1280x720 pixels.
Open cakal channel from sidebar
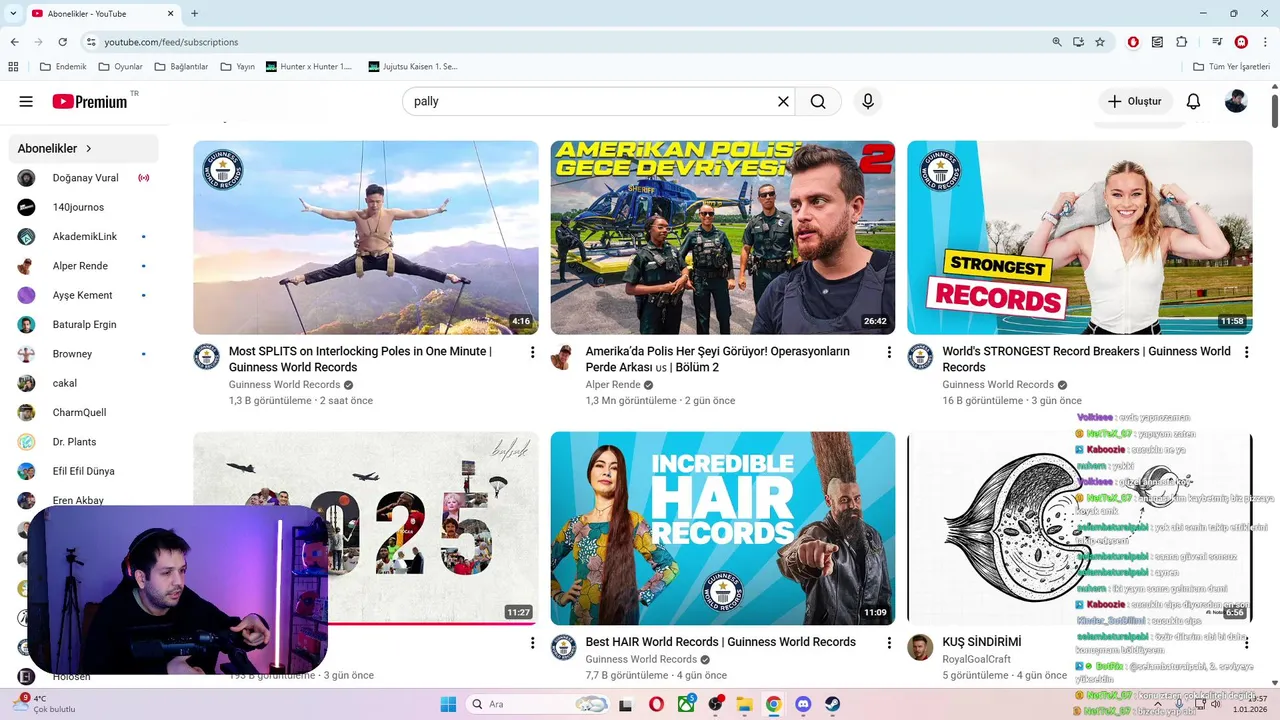click(82, 383)
